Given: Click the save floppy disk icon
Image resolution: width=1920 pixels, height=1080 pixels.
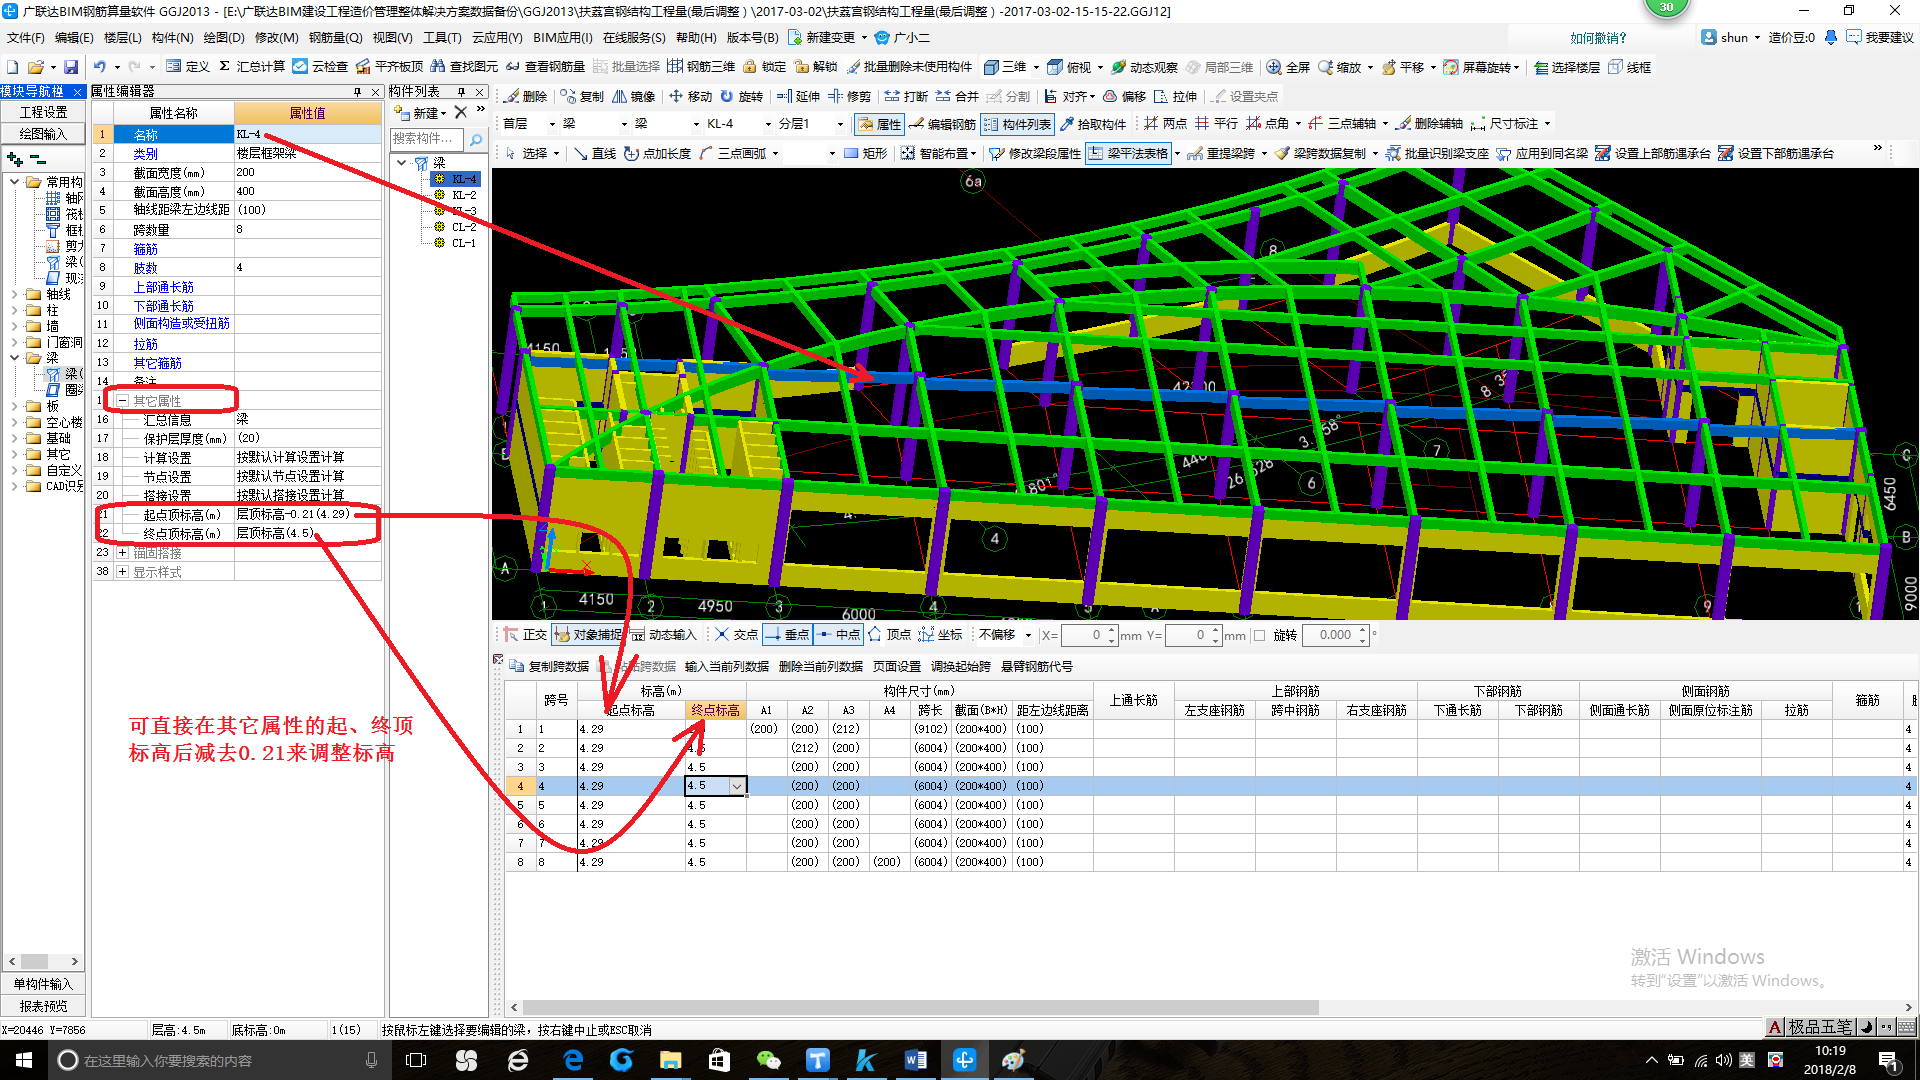Looking at the screenshot, I should pyautogui.click(x=71, y=67).
